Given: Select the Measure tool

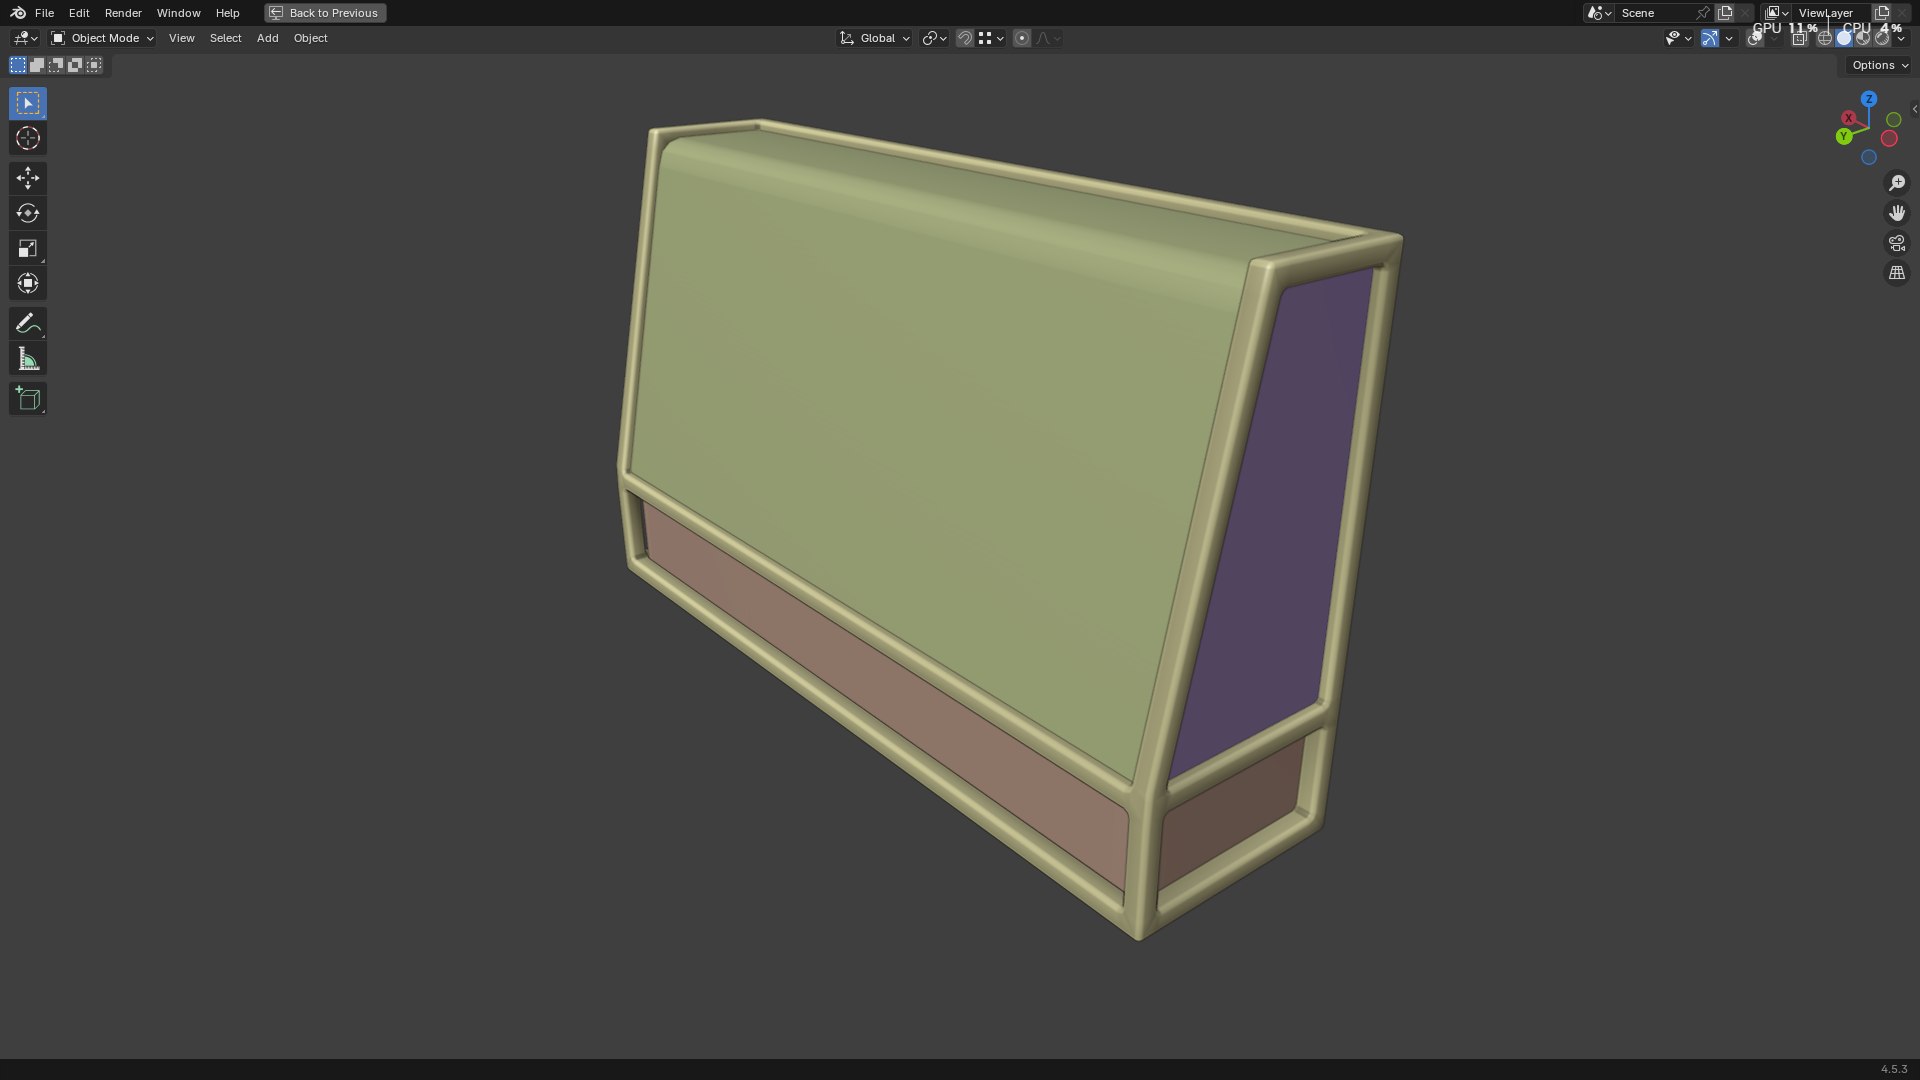Looking at the screenshot, I should (x=28, y=359).
